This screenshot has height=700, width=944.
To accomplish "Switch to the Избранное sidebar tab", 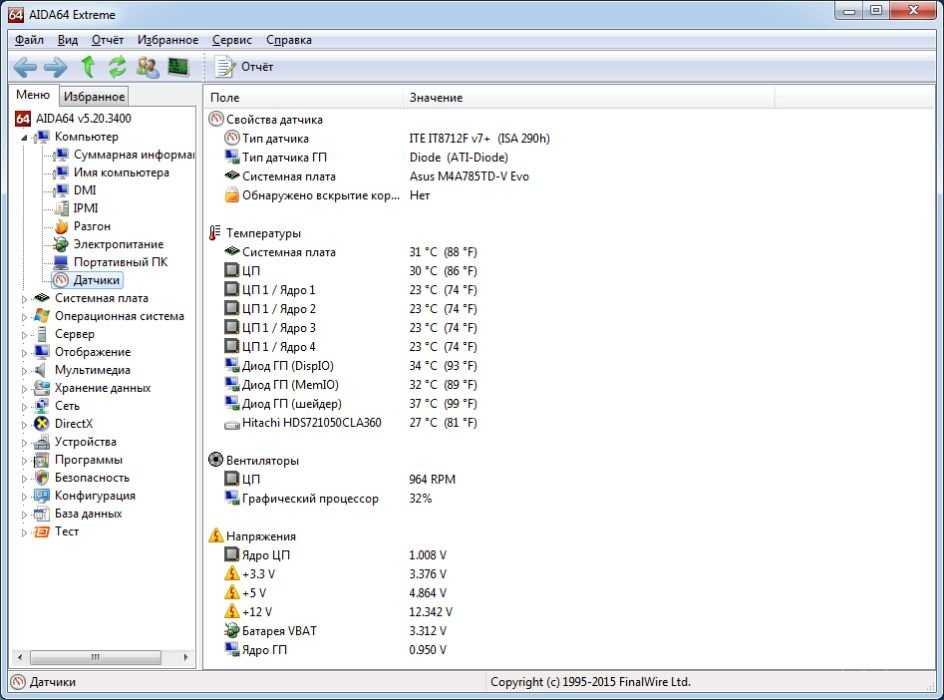I will coord(94,96).
